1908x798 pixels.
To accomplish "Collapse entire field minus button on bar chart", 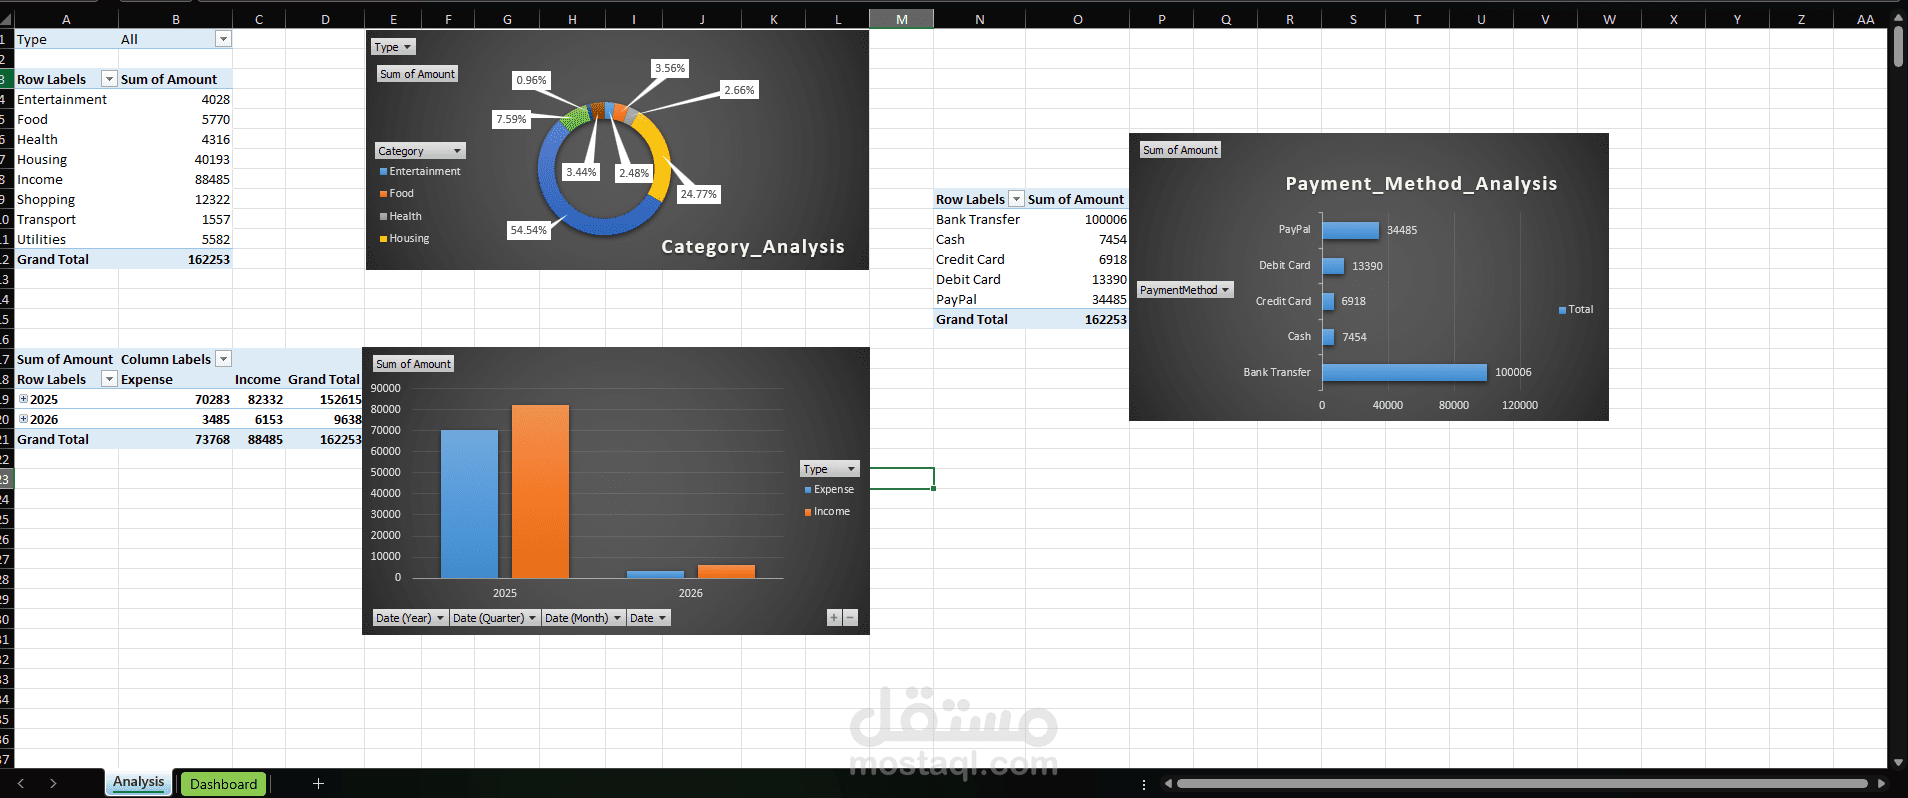I will tap(850, 618).
